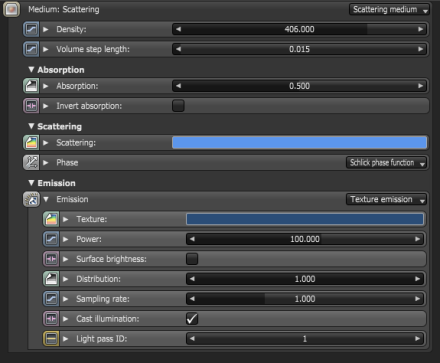Screen dimensions: 440x363
Task: Click the Volume step length node icon
Action: click(31, 49)
